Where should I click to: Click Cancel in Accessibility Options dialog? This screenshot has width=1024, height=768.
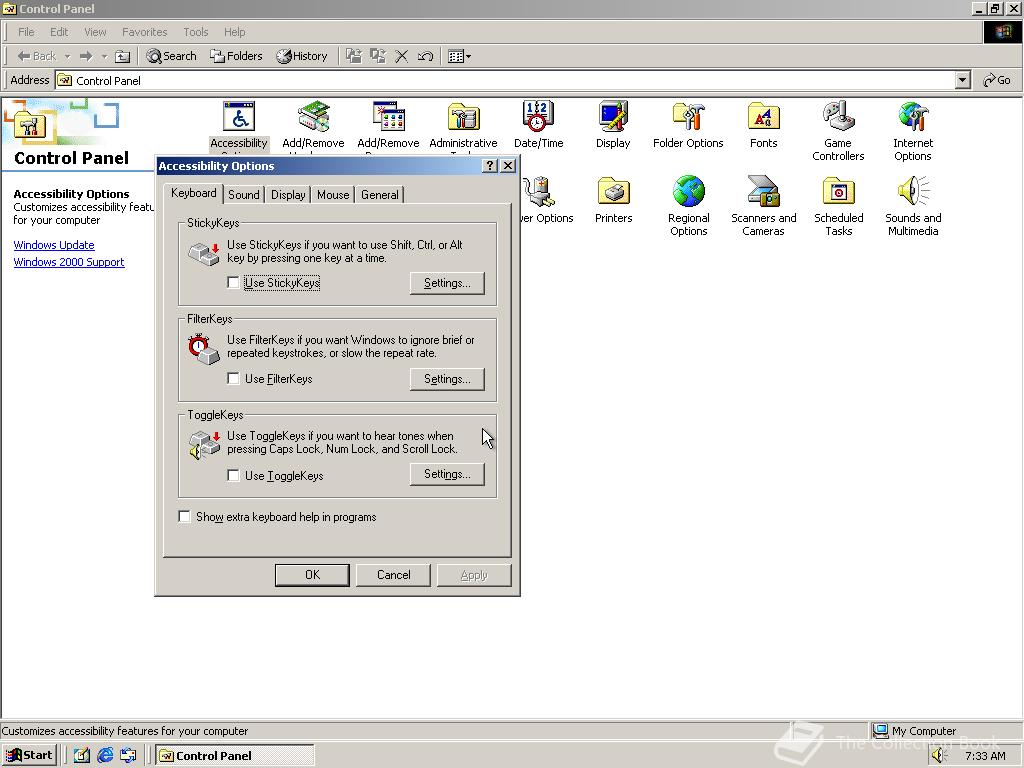(393, 575)
